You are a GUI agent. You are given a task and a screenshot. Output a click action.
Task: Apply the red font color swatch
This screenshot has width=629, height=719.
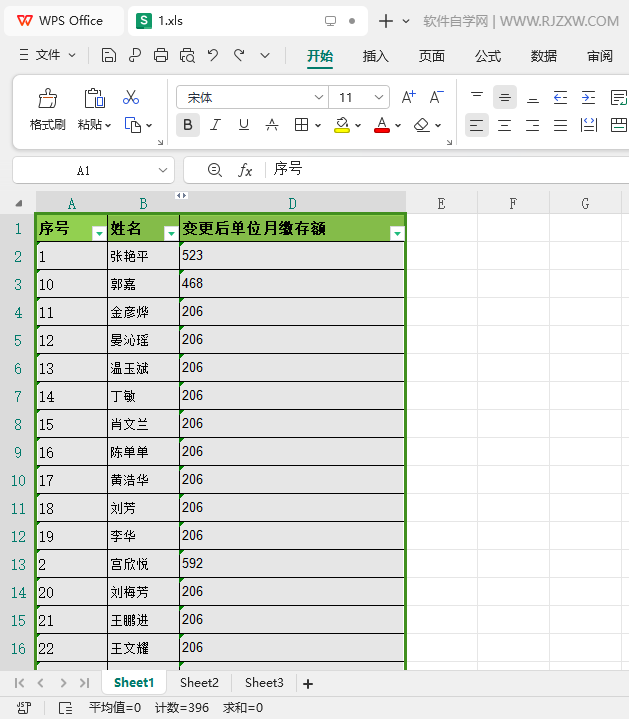[x=382, y=125]
